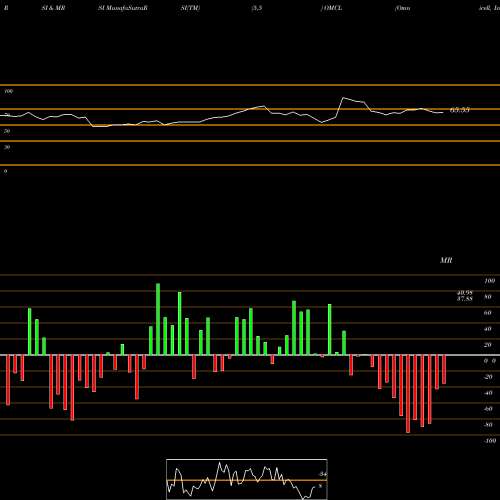Click the -40 label on MR axis

(488, 393)
